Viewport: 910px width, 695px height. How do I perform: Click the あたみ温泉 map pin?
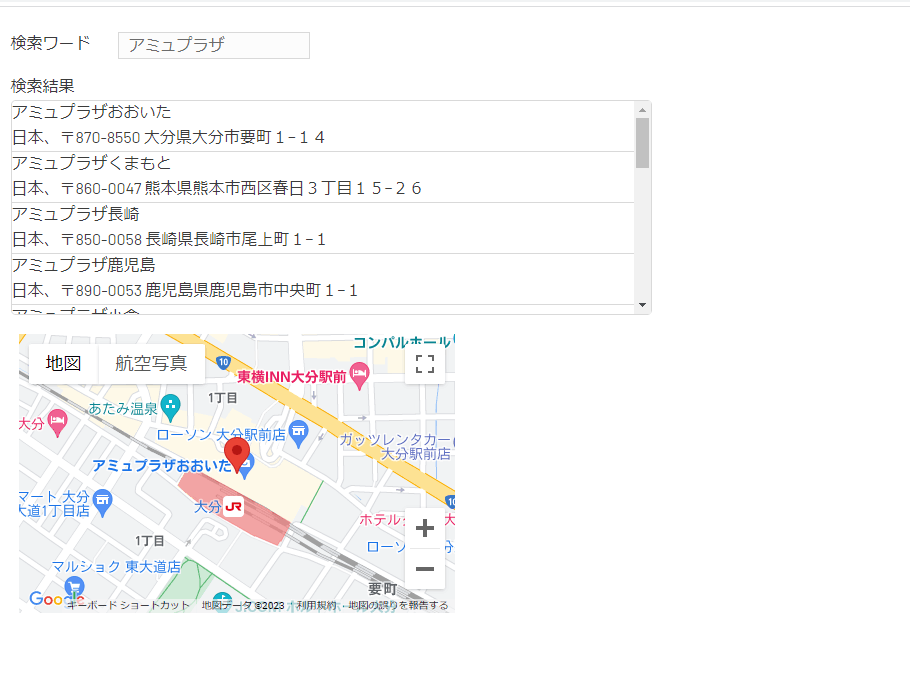click(x=171, y=408)
